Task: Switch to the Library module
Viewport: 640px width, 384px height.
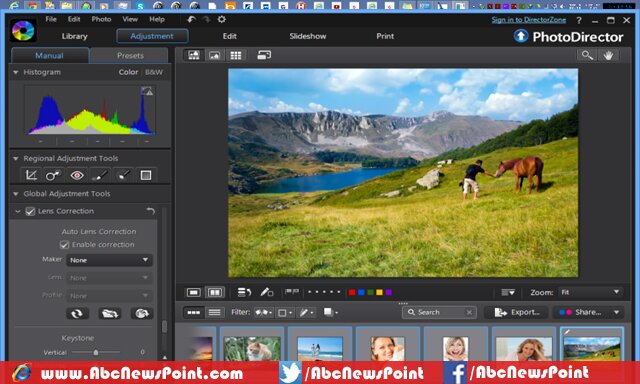Action: pos(74,36)
